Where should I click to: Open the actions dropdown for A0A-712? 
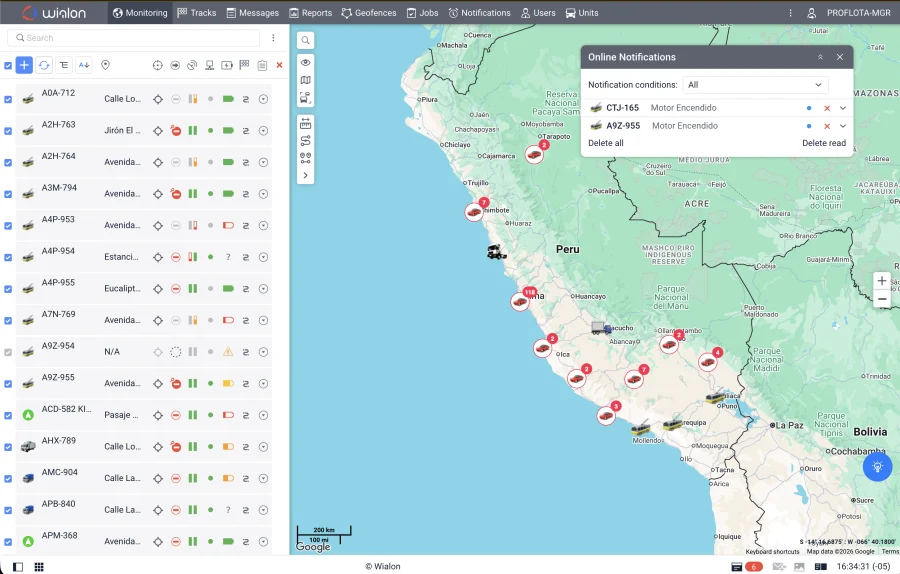tap(263, 99)
